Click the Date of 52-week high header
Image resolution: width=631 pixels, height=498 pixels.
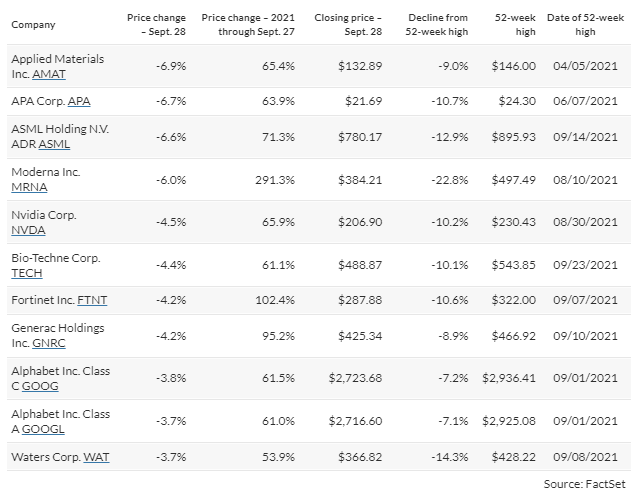[588, 24]
